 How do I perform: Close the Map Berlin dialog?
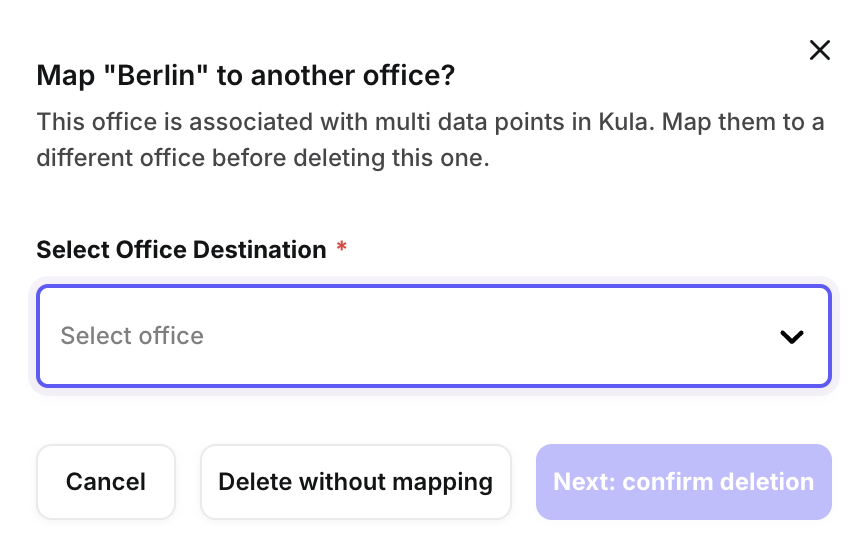click(819, 51)
